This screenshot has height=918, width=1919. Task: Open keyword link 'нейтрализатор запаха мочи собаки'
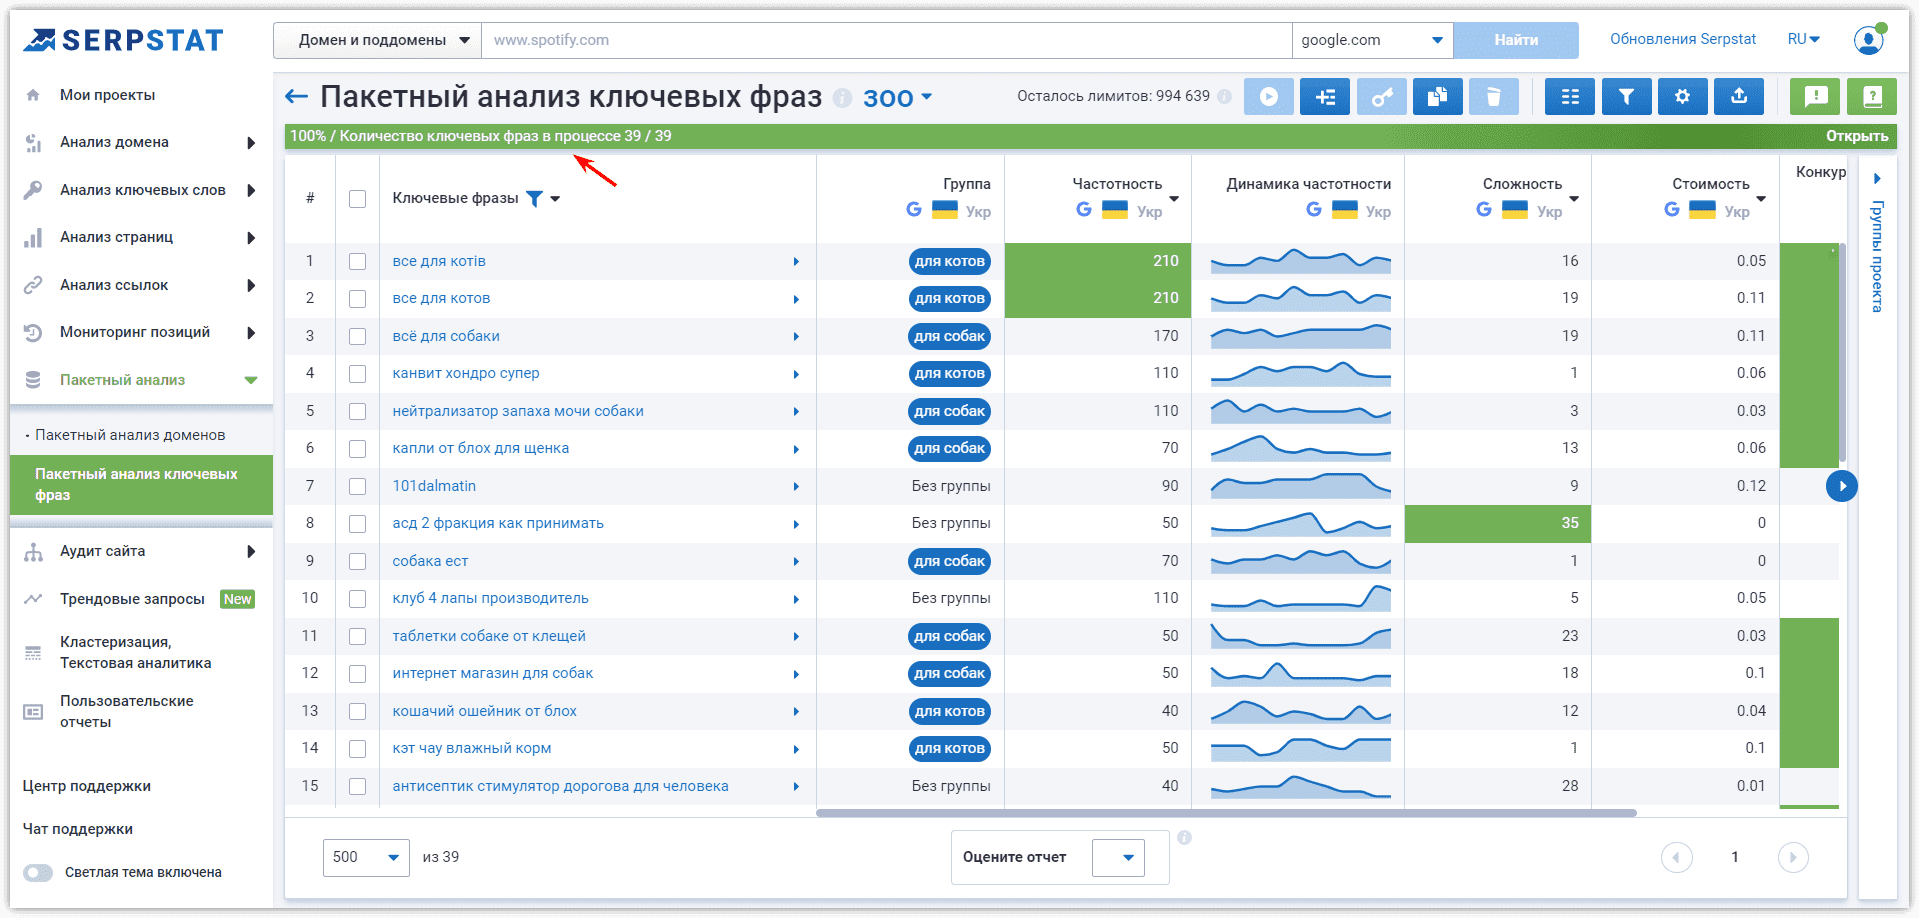(x=518, y=411)
